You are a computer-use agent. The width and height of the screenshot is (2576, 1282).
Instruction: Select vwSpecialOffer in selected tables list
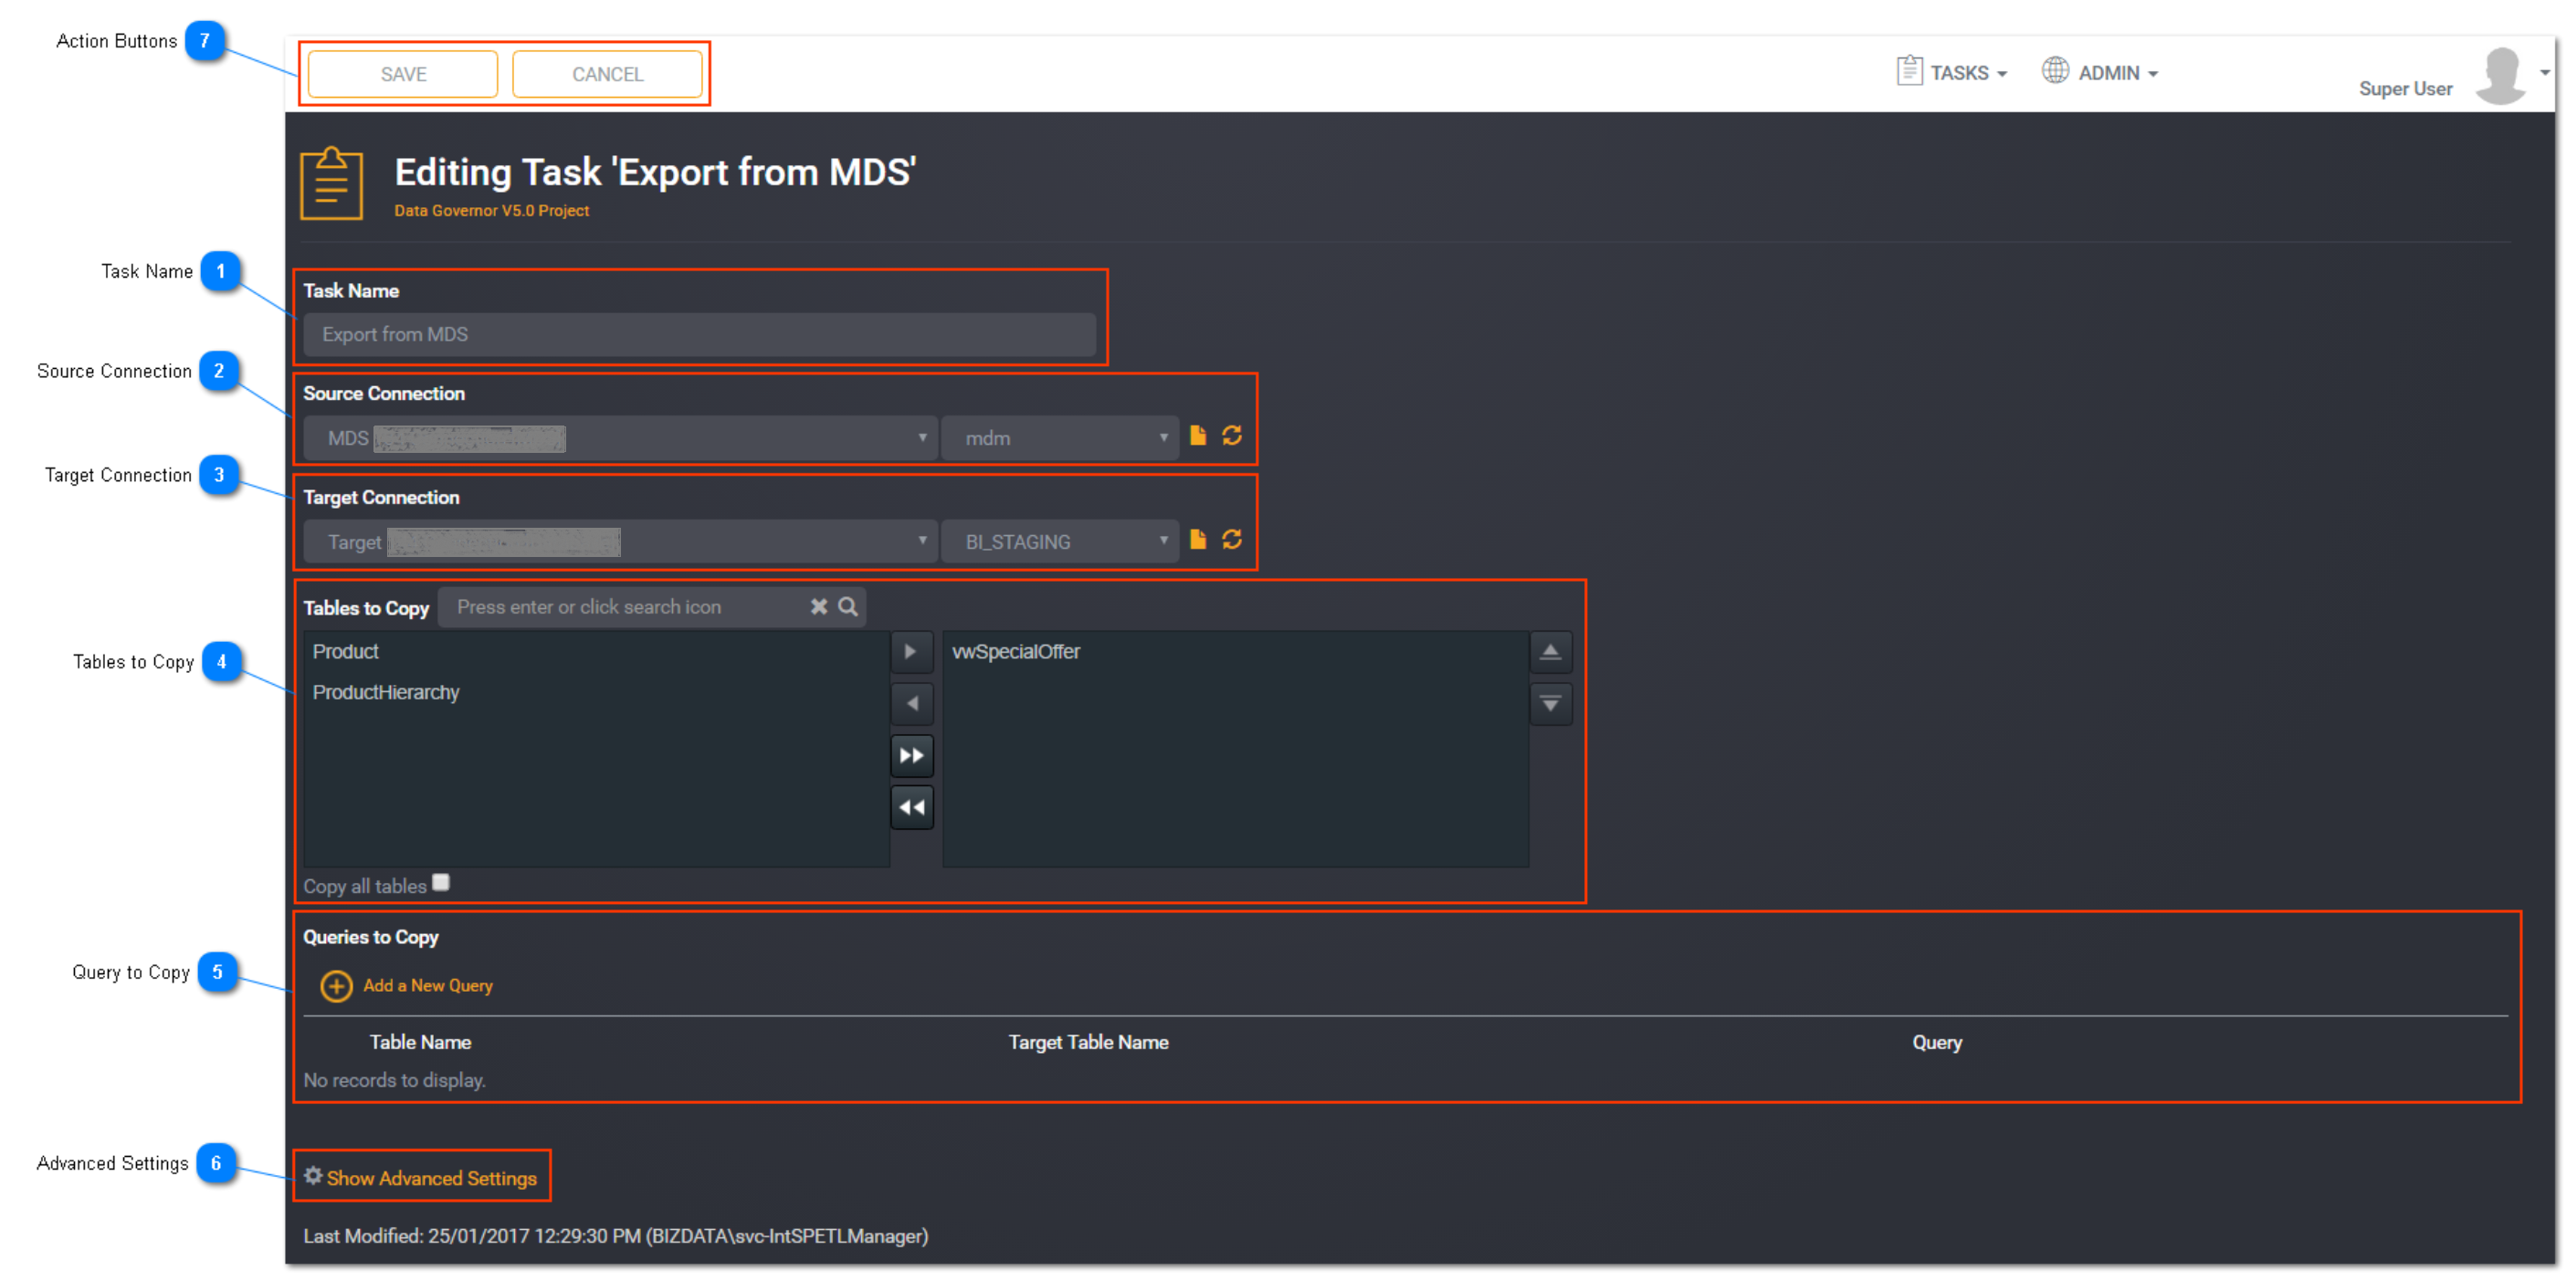click(1016, 652)
